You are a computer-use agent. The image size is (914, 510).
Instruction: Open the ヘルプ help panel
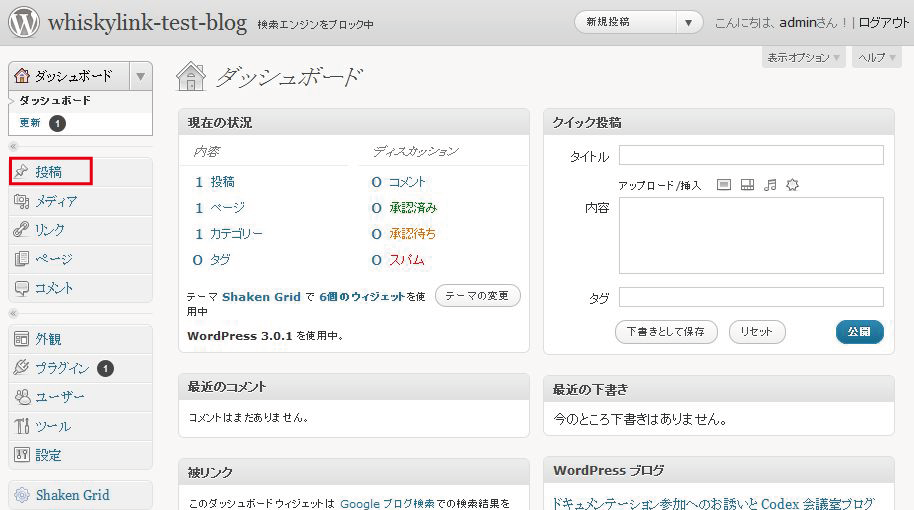876,57
